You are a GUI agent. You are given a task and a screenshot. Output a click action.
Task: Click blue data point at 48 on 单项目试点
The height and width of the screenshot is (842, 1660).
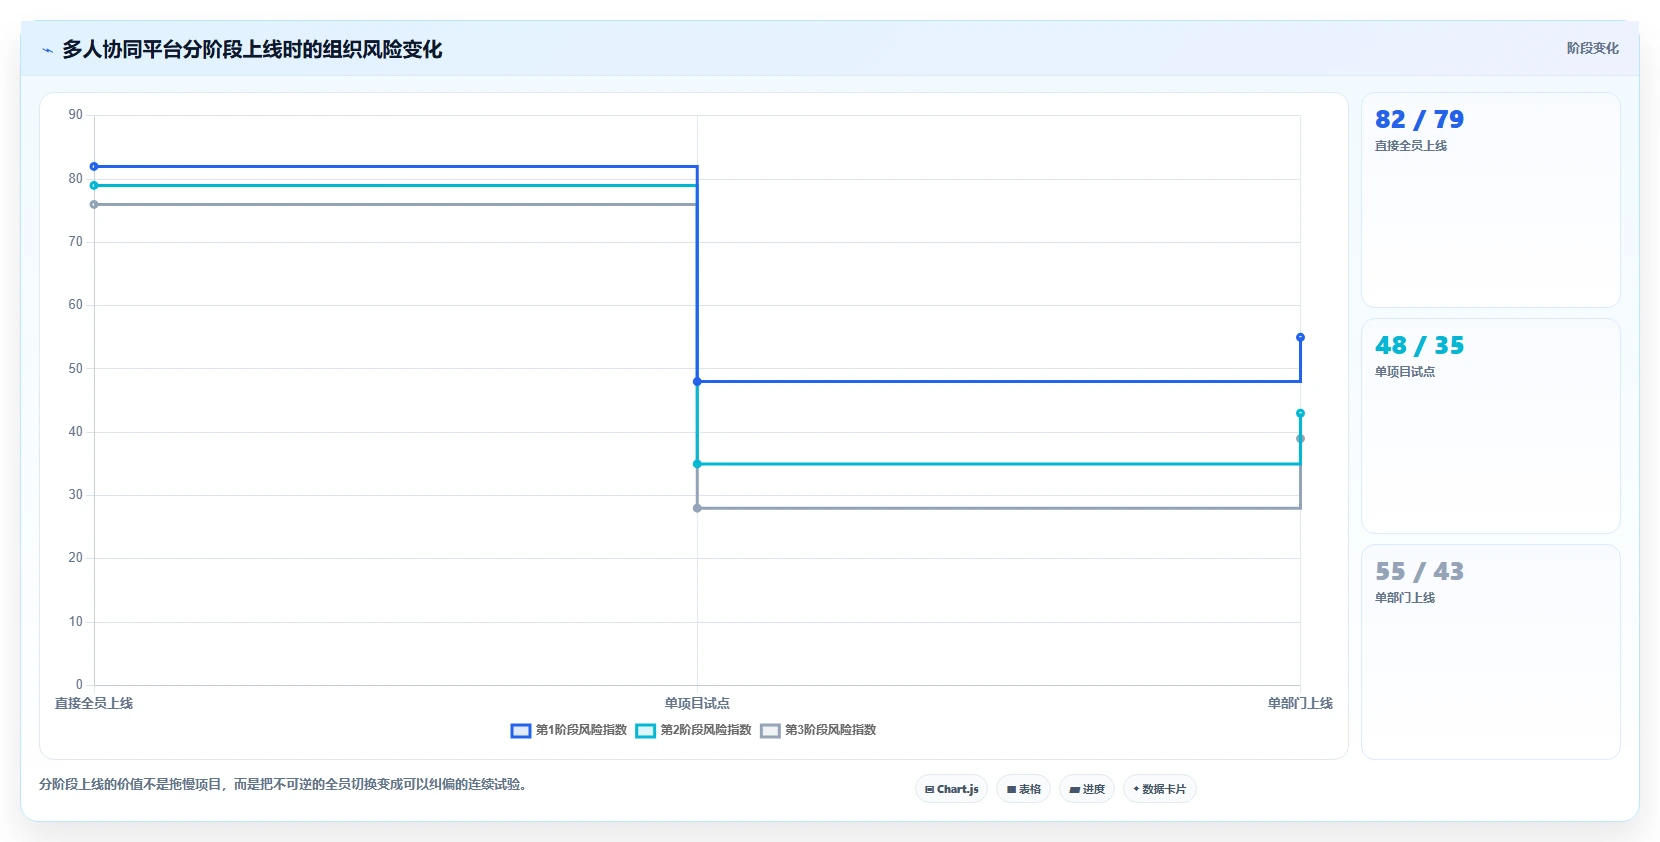(x=697, y=382)
